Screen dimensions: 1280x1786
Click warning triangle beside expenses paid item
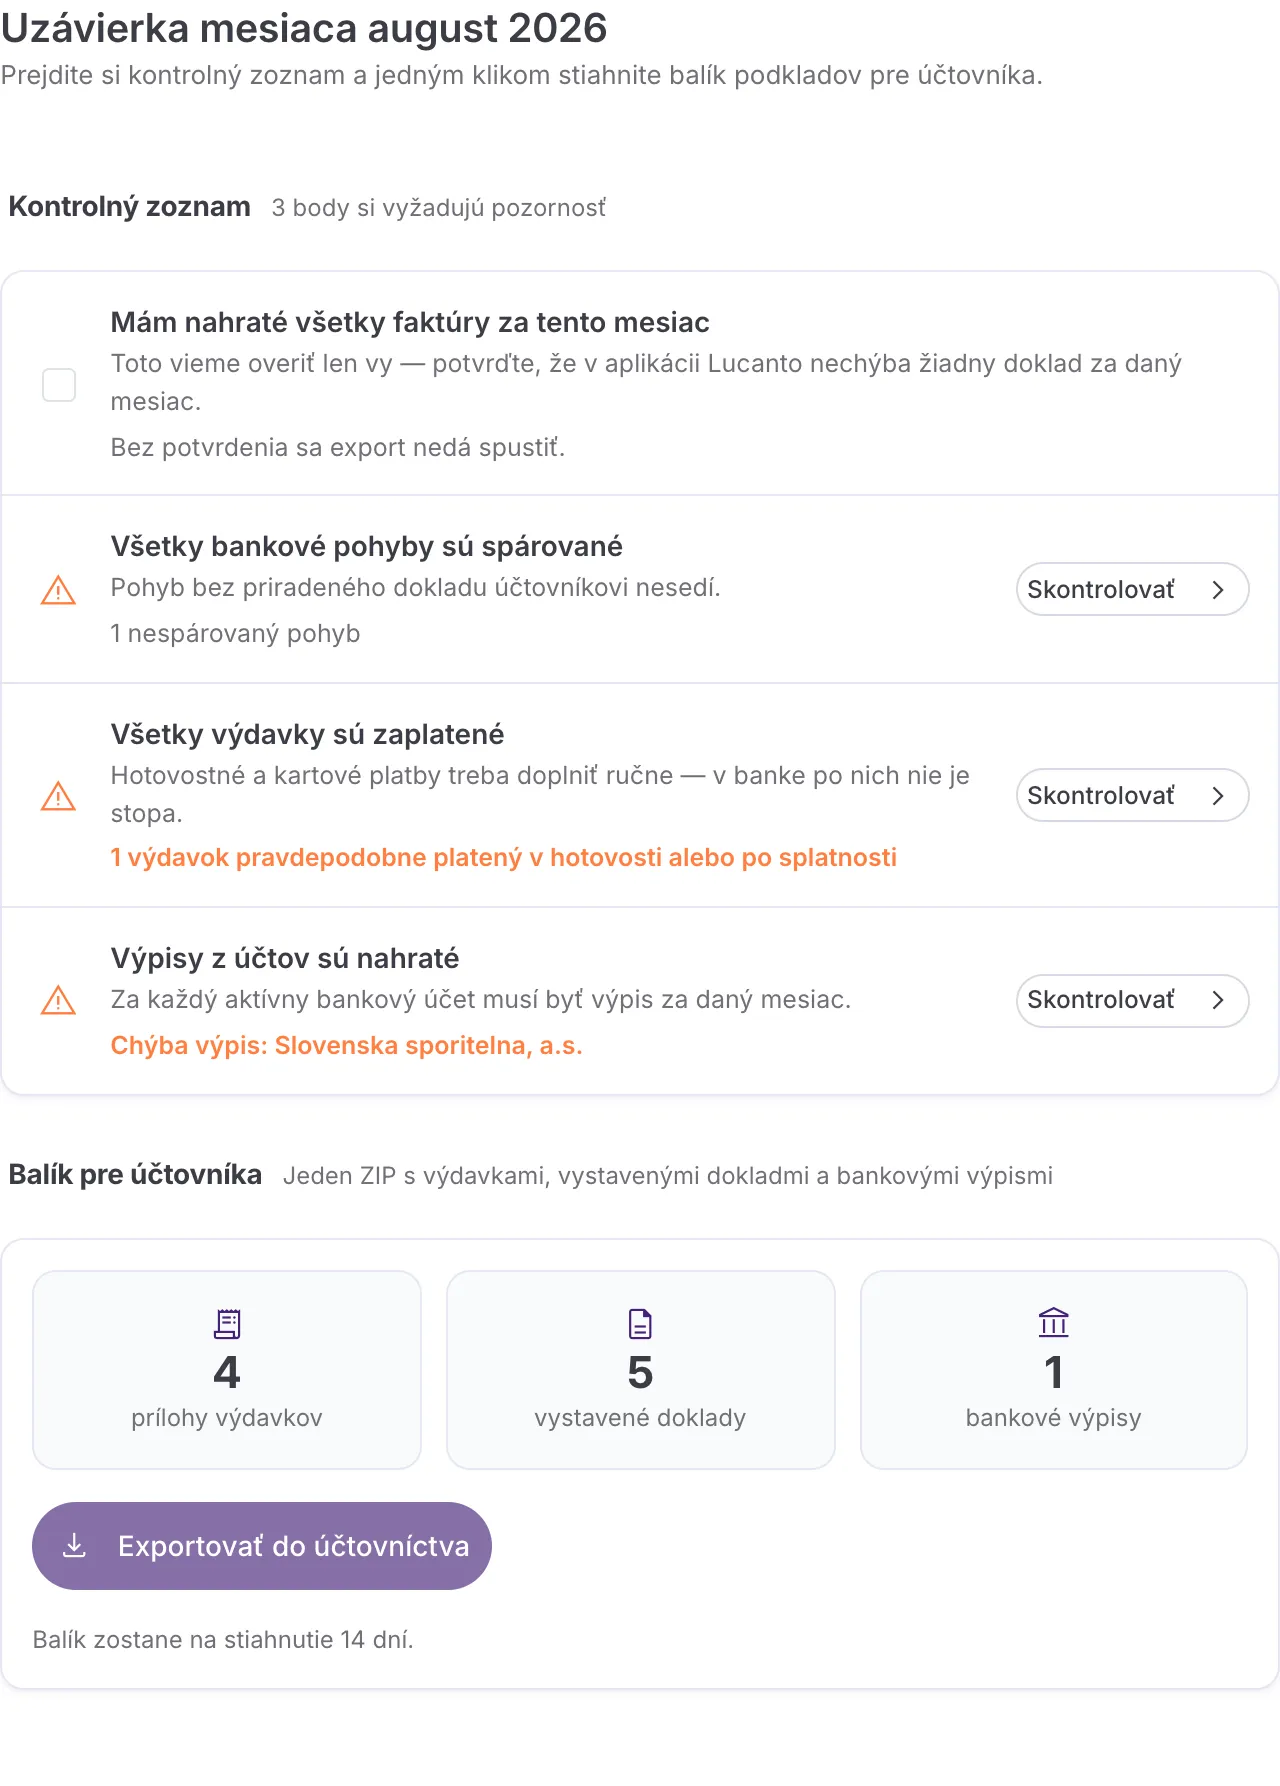click(x=58, y=796)
